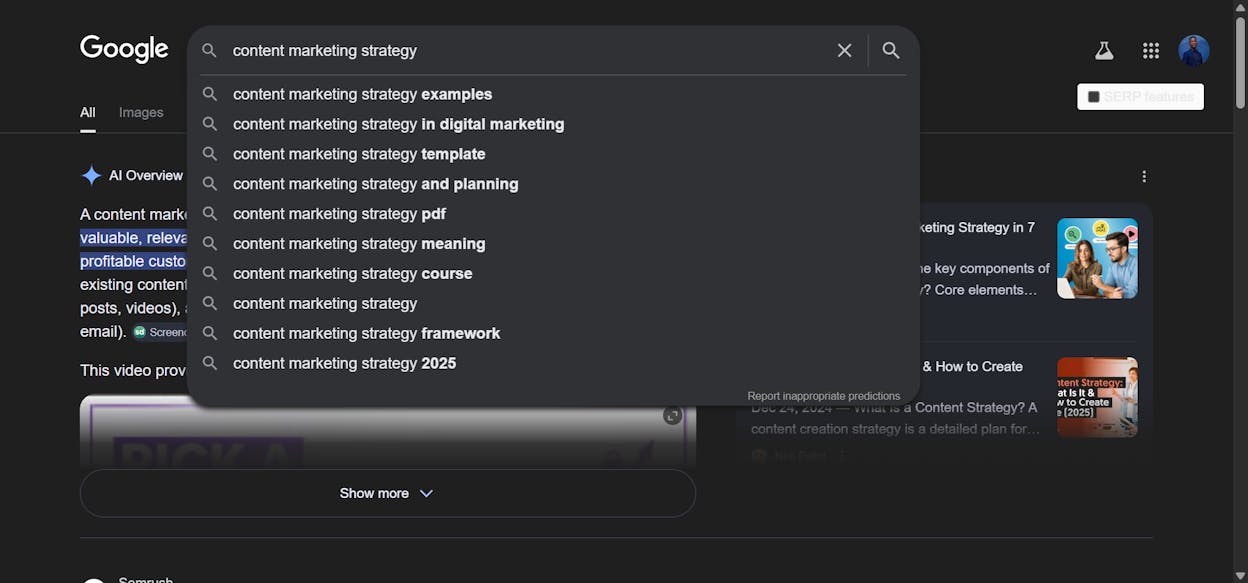The width and height of the screenshot is (1248, 583).
Task: Click 'Report inappropriate predictions' link
Action: click(824, 396)
